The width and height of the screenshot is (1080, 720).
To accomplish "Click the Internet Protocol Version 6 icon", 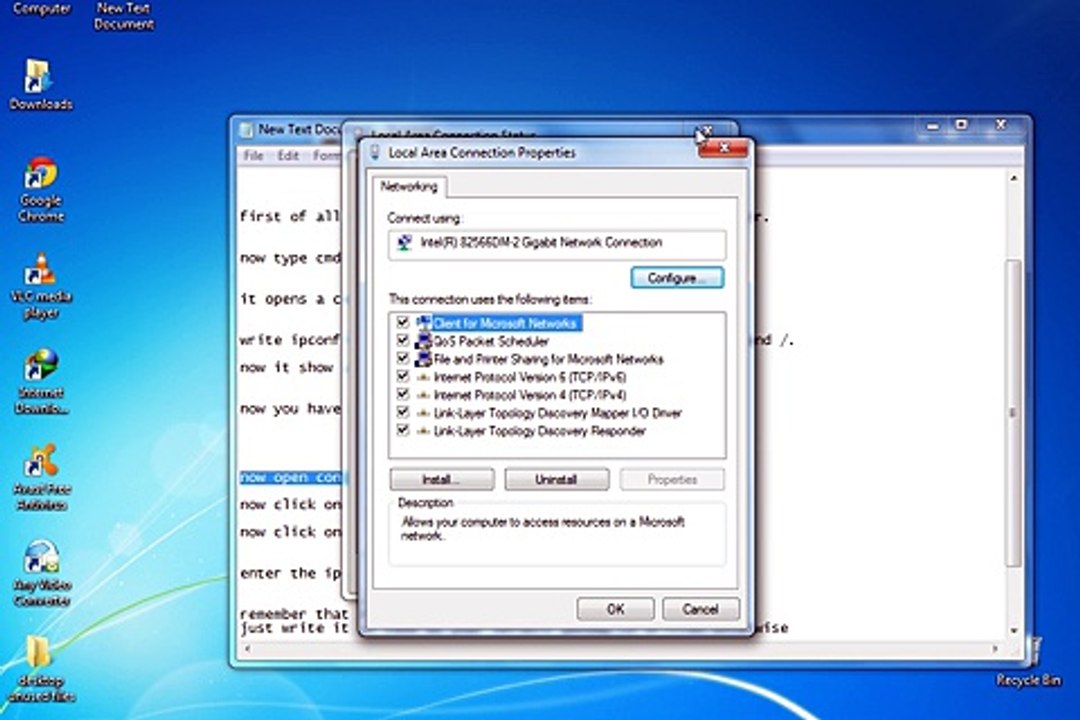I will [x=423, y=377].
